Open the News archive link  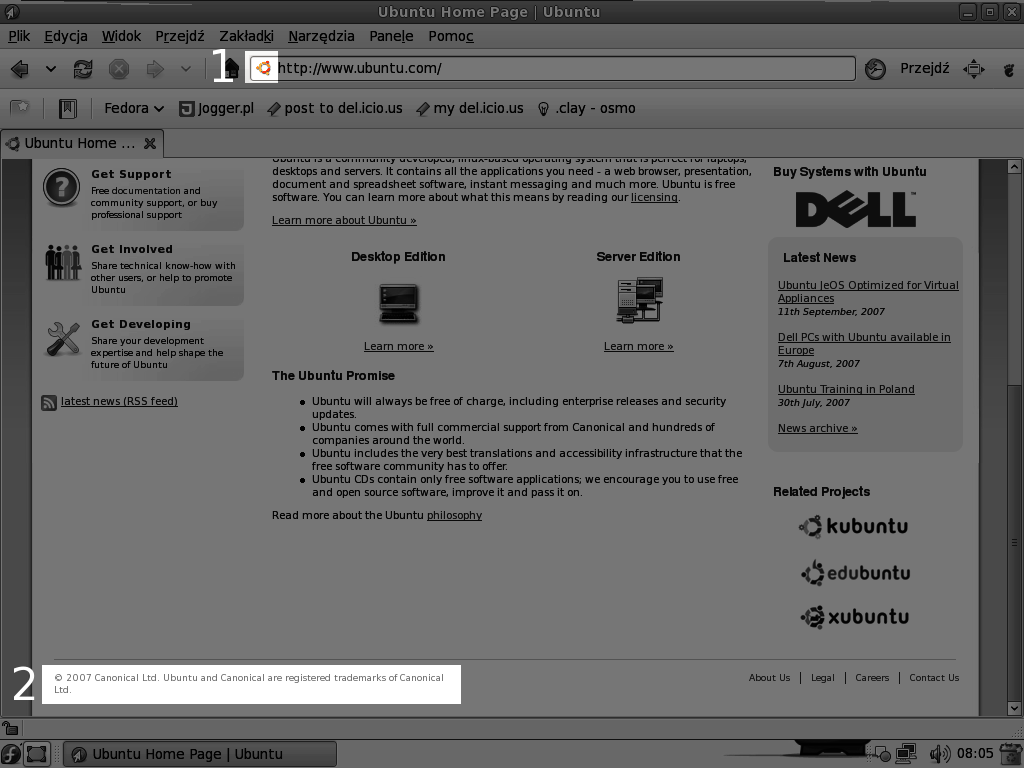(x=818, y=428)
